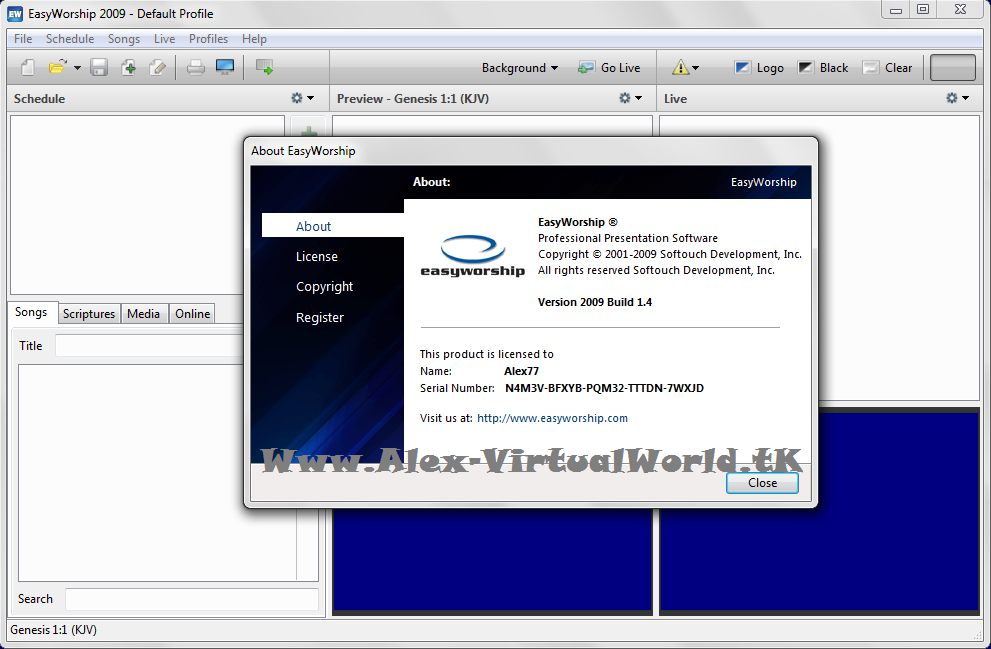Click the add-to-schedule green arrow icon
Image resolution: width=991 pixels, height=649 pixels.
(x=264, y=67)
